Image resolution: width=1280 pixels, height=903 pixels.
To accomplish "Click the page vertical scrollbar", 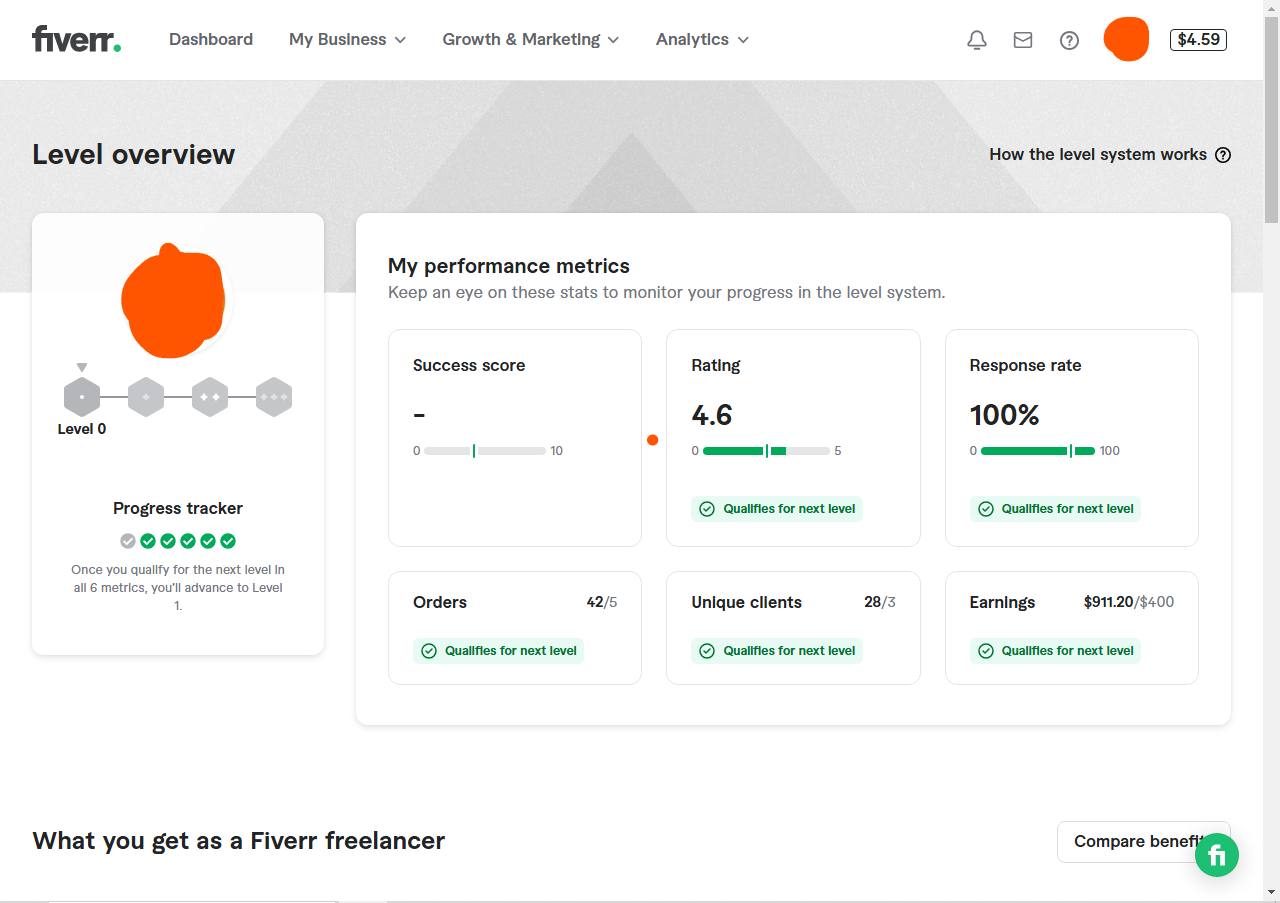I will (x=1271, y=451).
